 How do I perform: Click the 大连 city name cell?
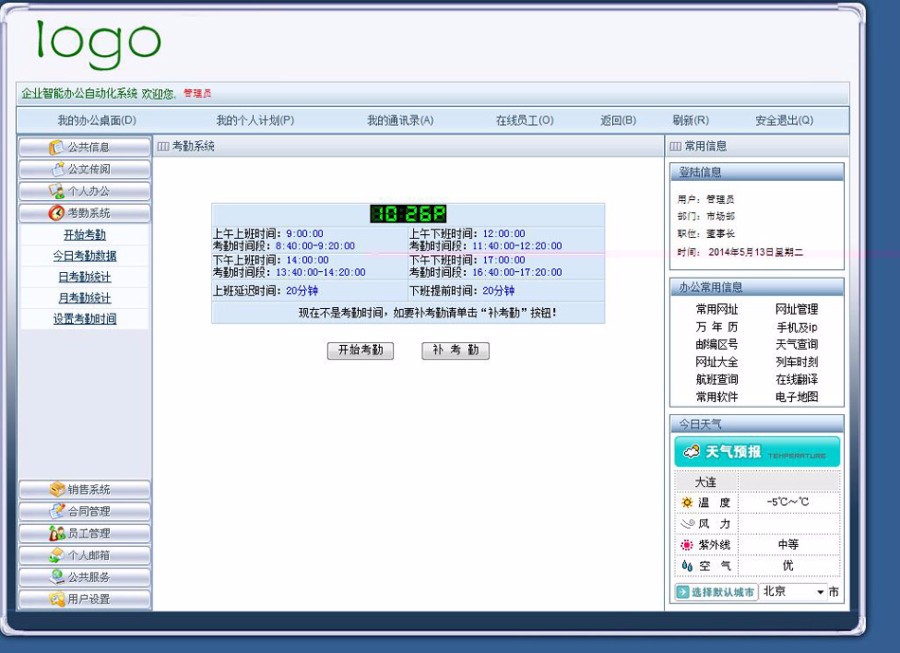(706, 482)
